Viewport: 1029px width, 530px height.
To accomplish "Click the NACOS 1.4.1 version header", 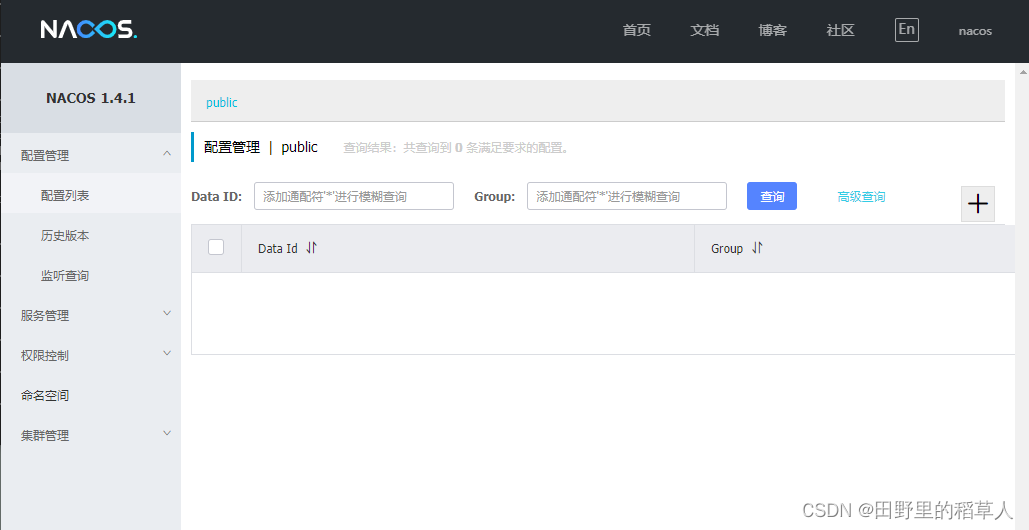I will tap(91, 98).
